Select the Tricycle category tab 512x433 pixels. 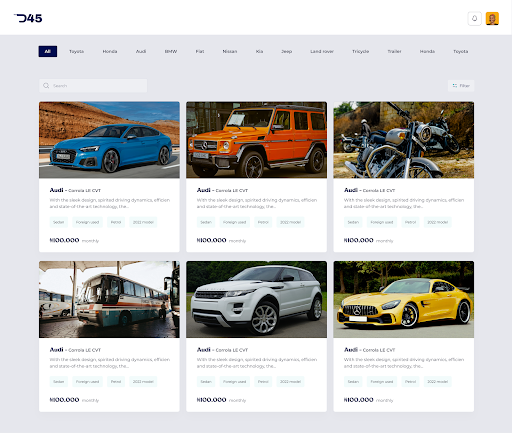pyautogui.click(x=360, y=51)
